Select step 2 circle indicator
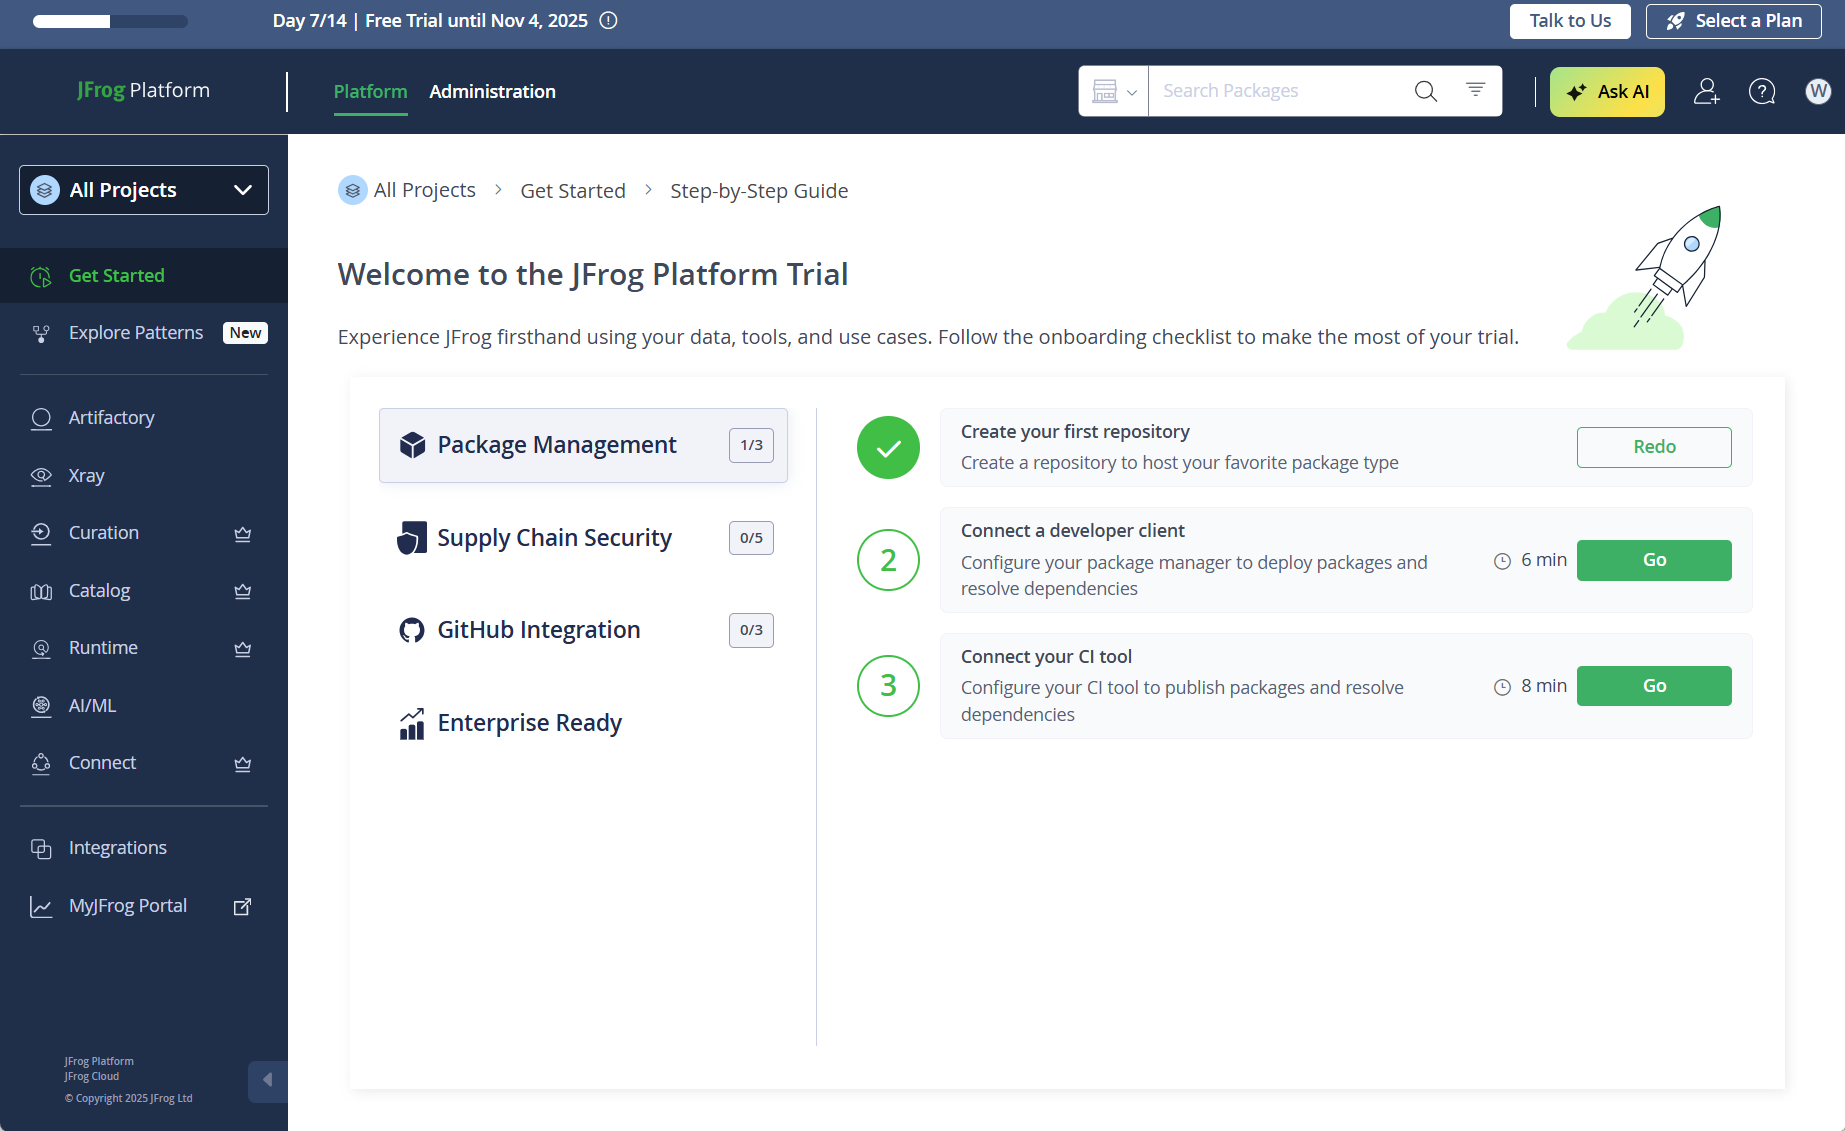The image size is (1845, 1131). [x=888, y=560]
